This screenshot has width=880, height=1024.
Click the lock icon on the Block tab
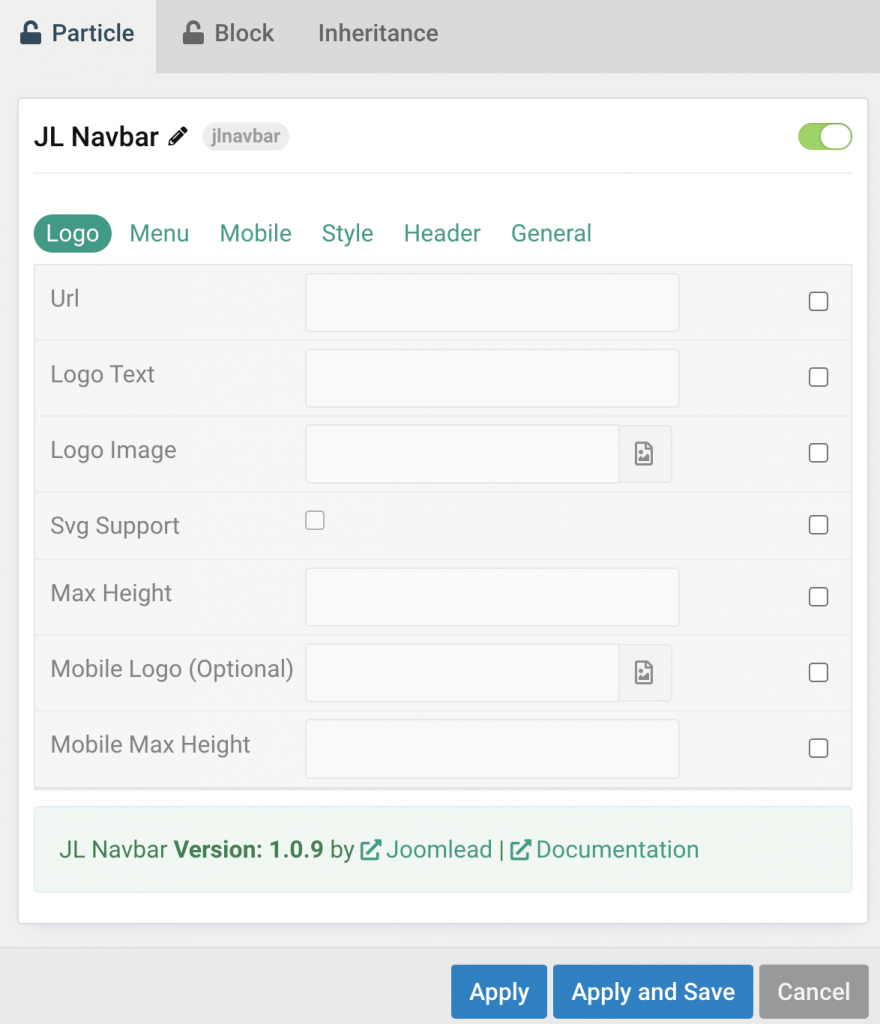[x=193, y=33]
